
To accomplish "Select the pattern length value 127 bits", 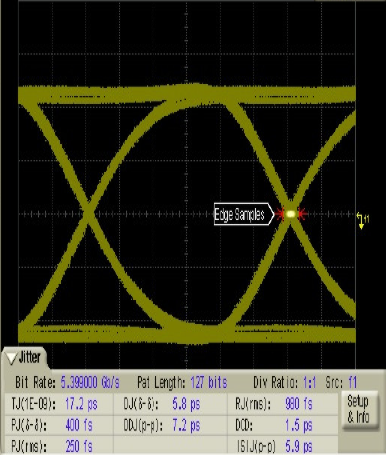I will (x=209, y=383).
